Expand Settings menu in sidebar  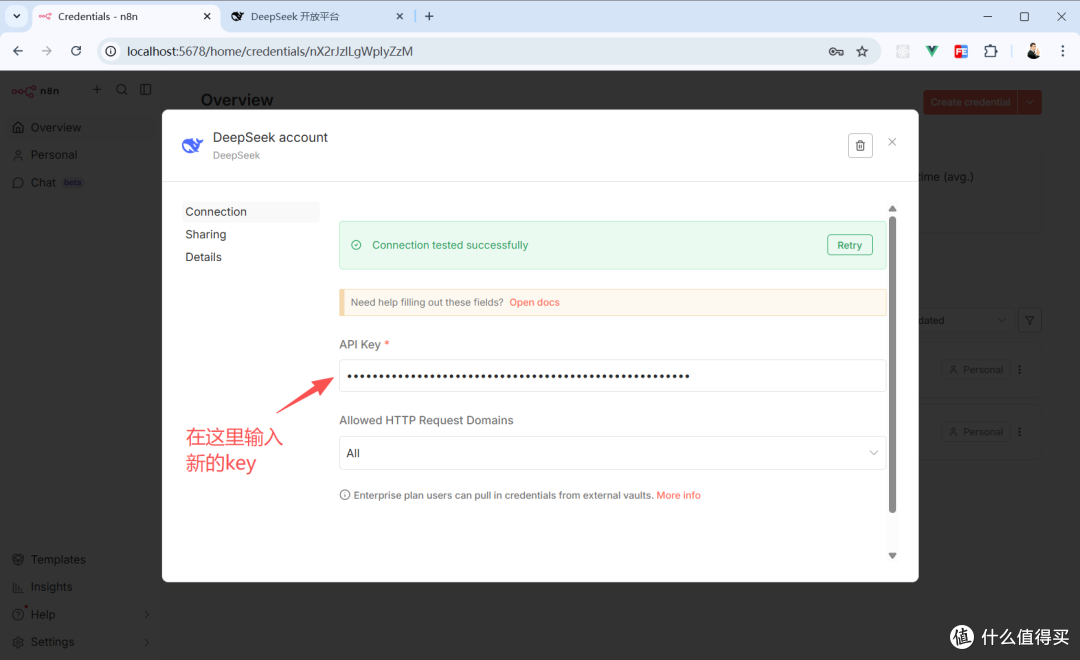81,642
